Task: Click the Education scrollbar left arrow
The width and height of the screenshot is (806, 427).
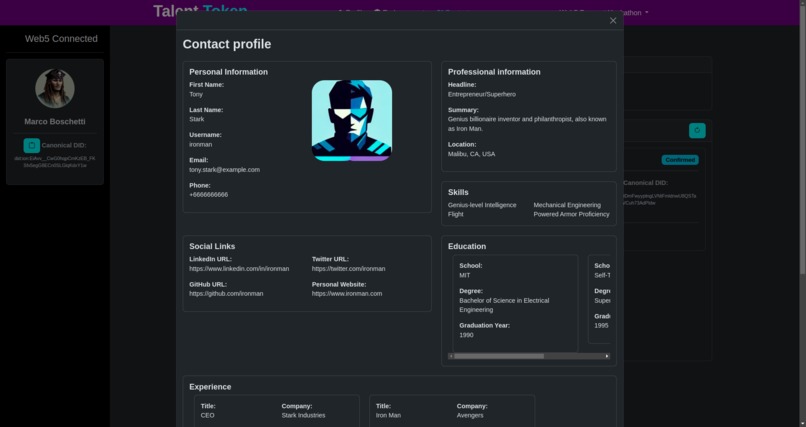Action: coord(451,356)
